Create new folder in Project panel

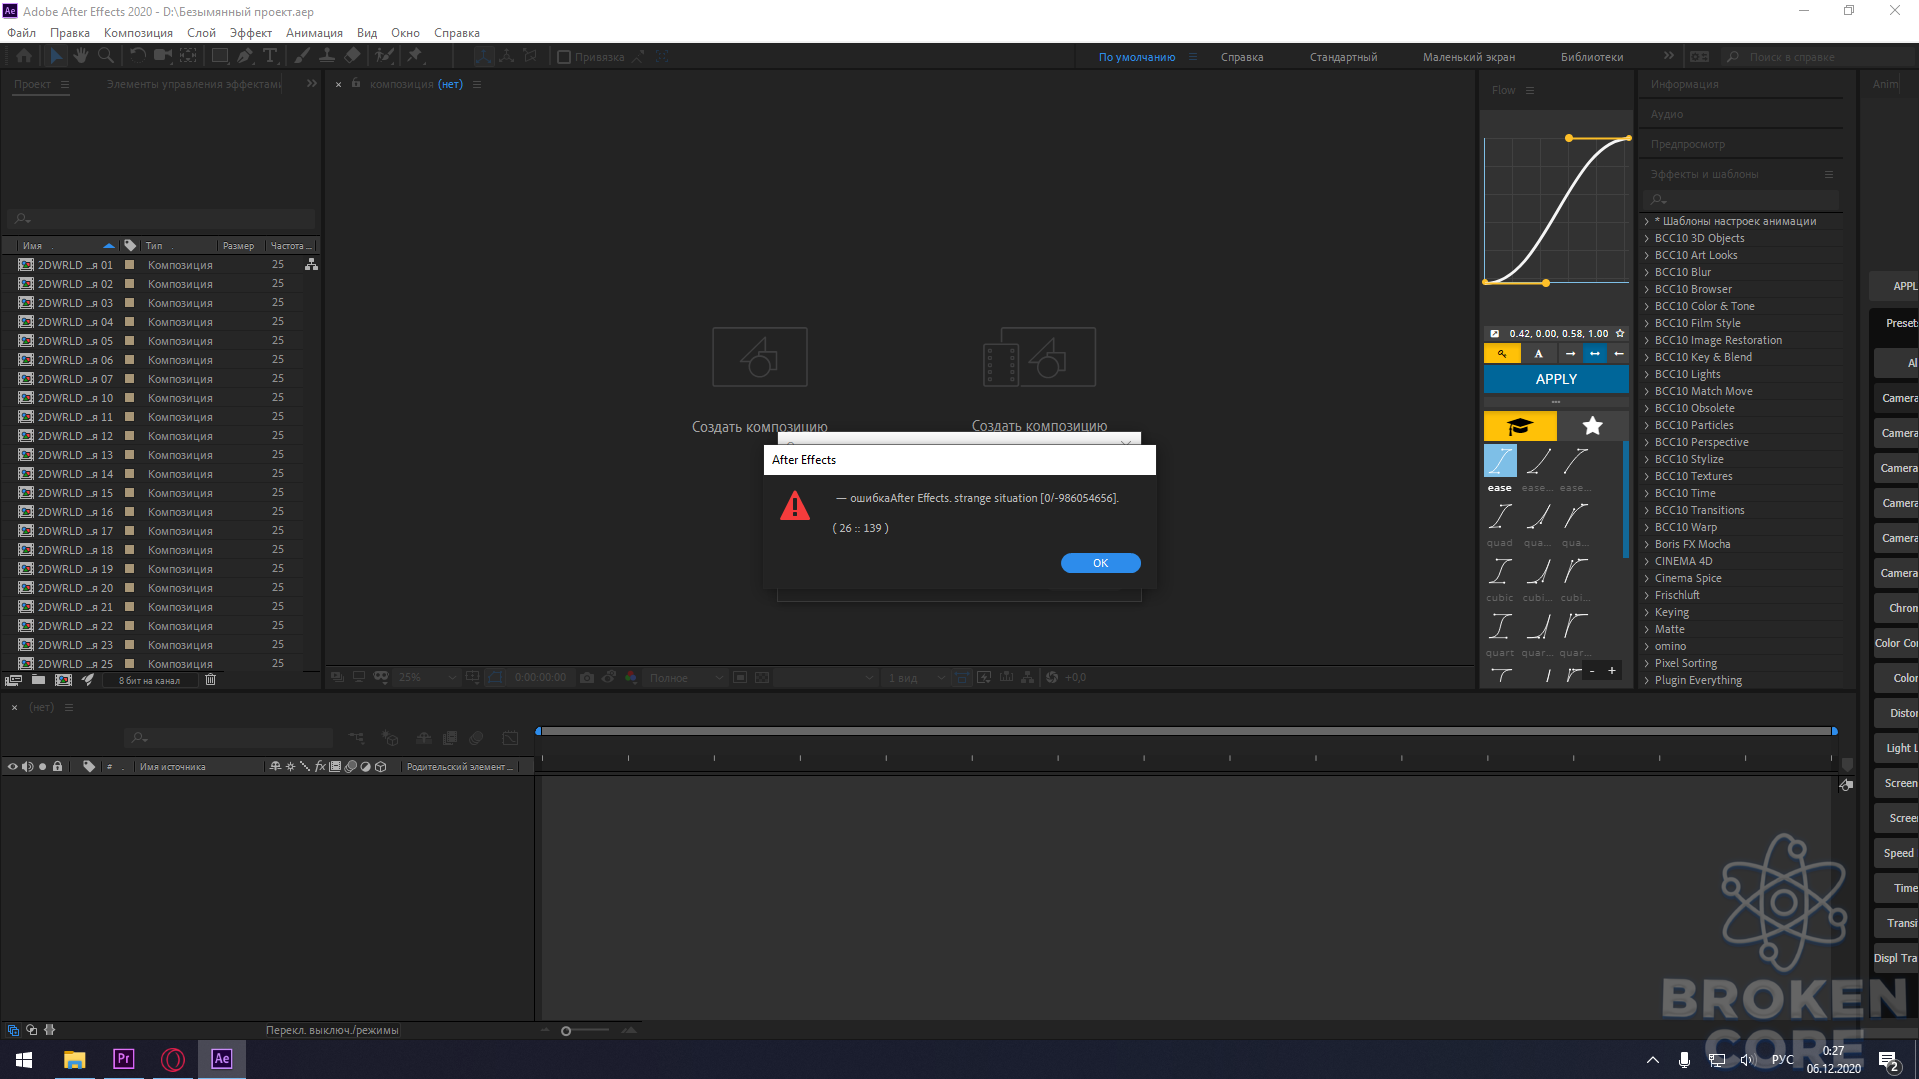click(x=38, y=680)
